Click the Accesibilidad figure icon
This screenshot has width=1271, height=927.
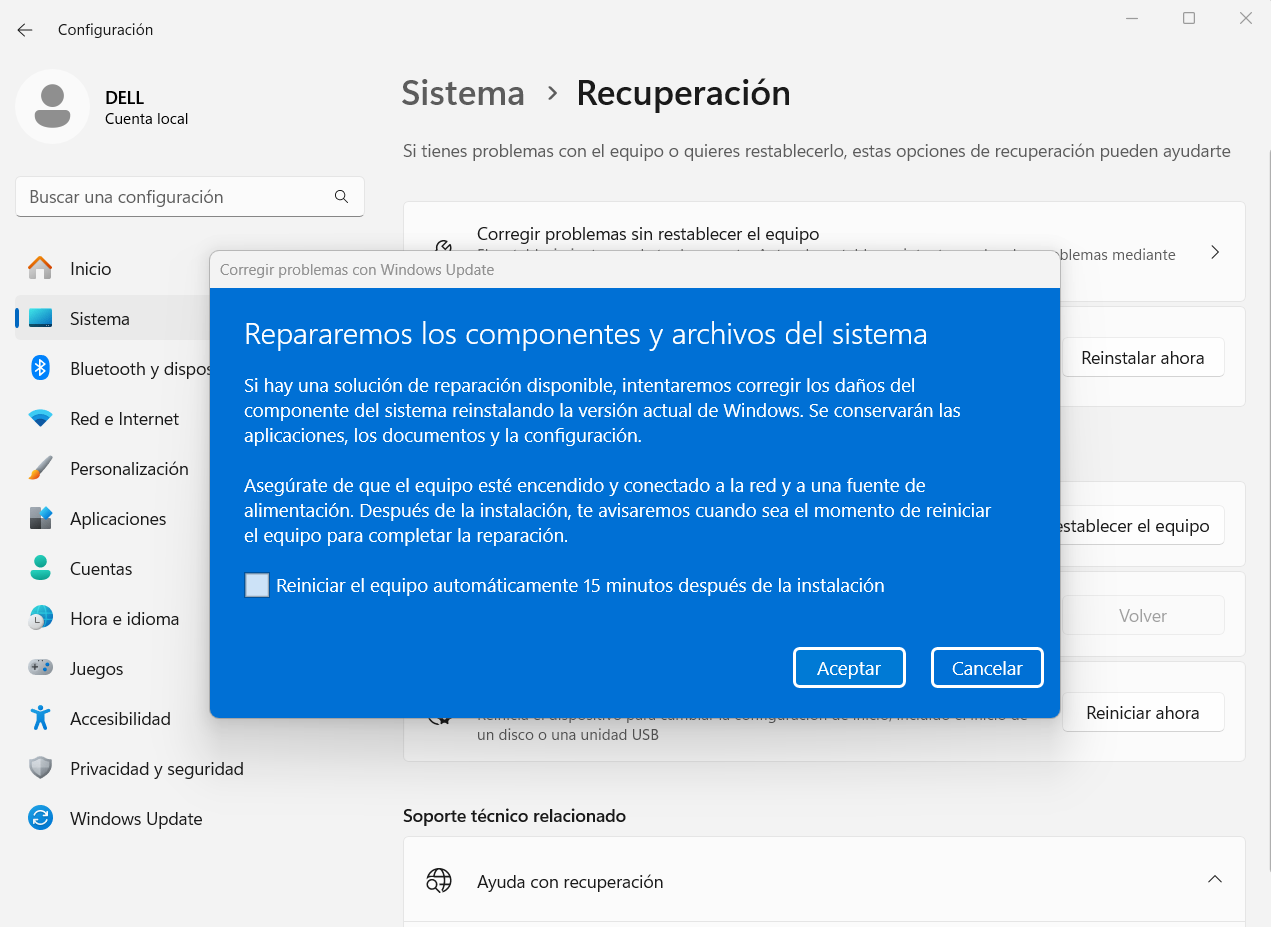tap(40, 718)
